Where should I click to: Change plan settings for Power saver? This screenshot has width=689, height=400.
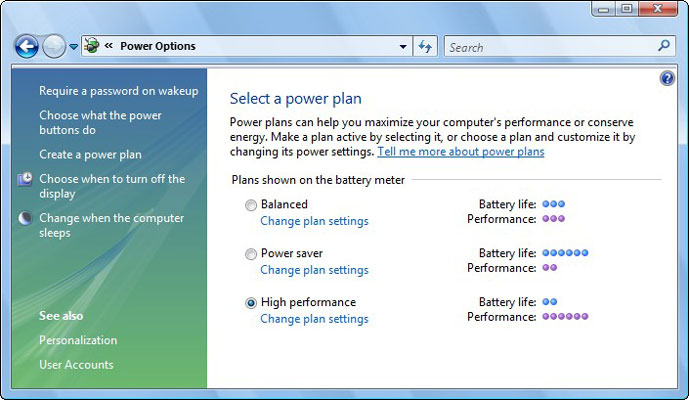click(314, 270)
